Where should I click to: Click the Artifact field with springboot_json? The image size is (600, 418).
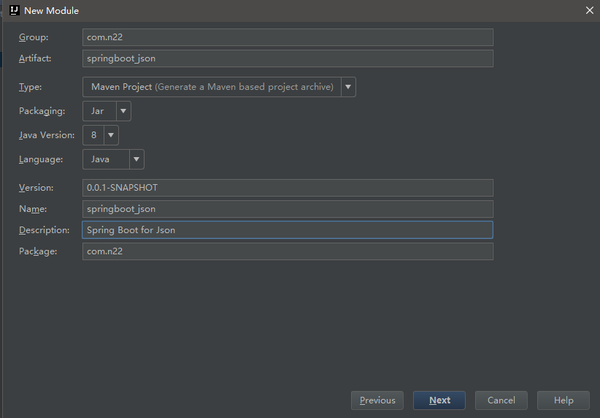[x=287, y=58]
